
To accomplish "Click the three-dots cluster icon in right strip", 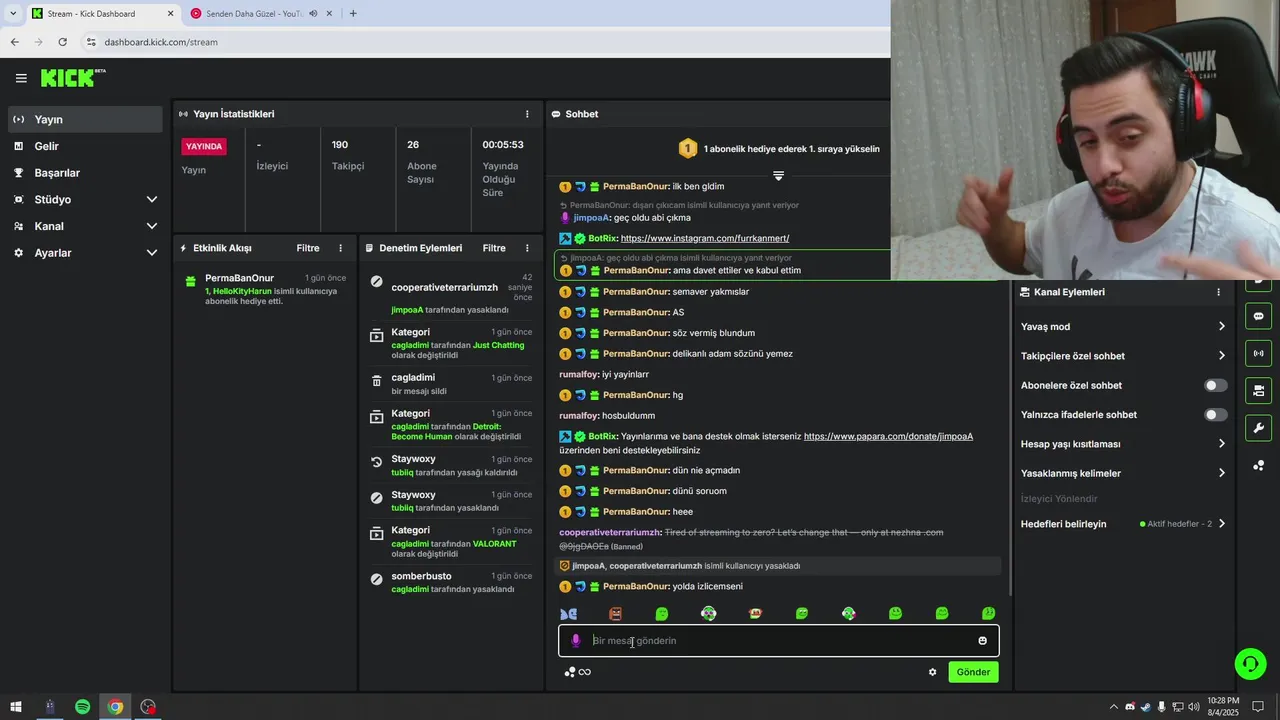I will [1258, 466].
